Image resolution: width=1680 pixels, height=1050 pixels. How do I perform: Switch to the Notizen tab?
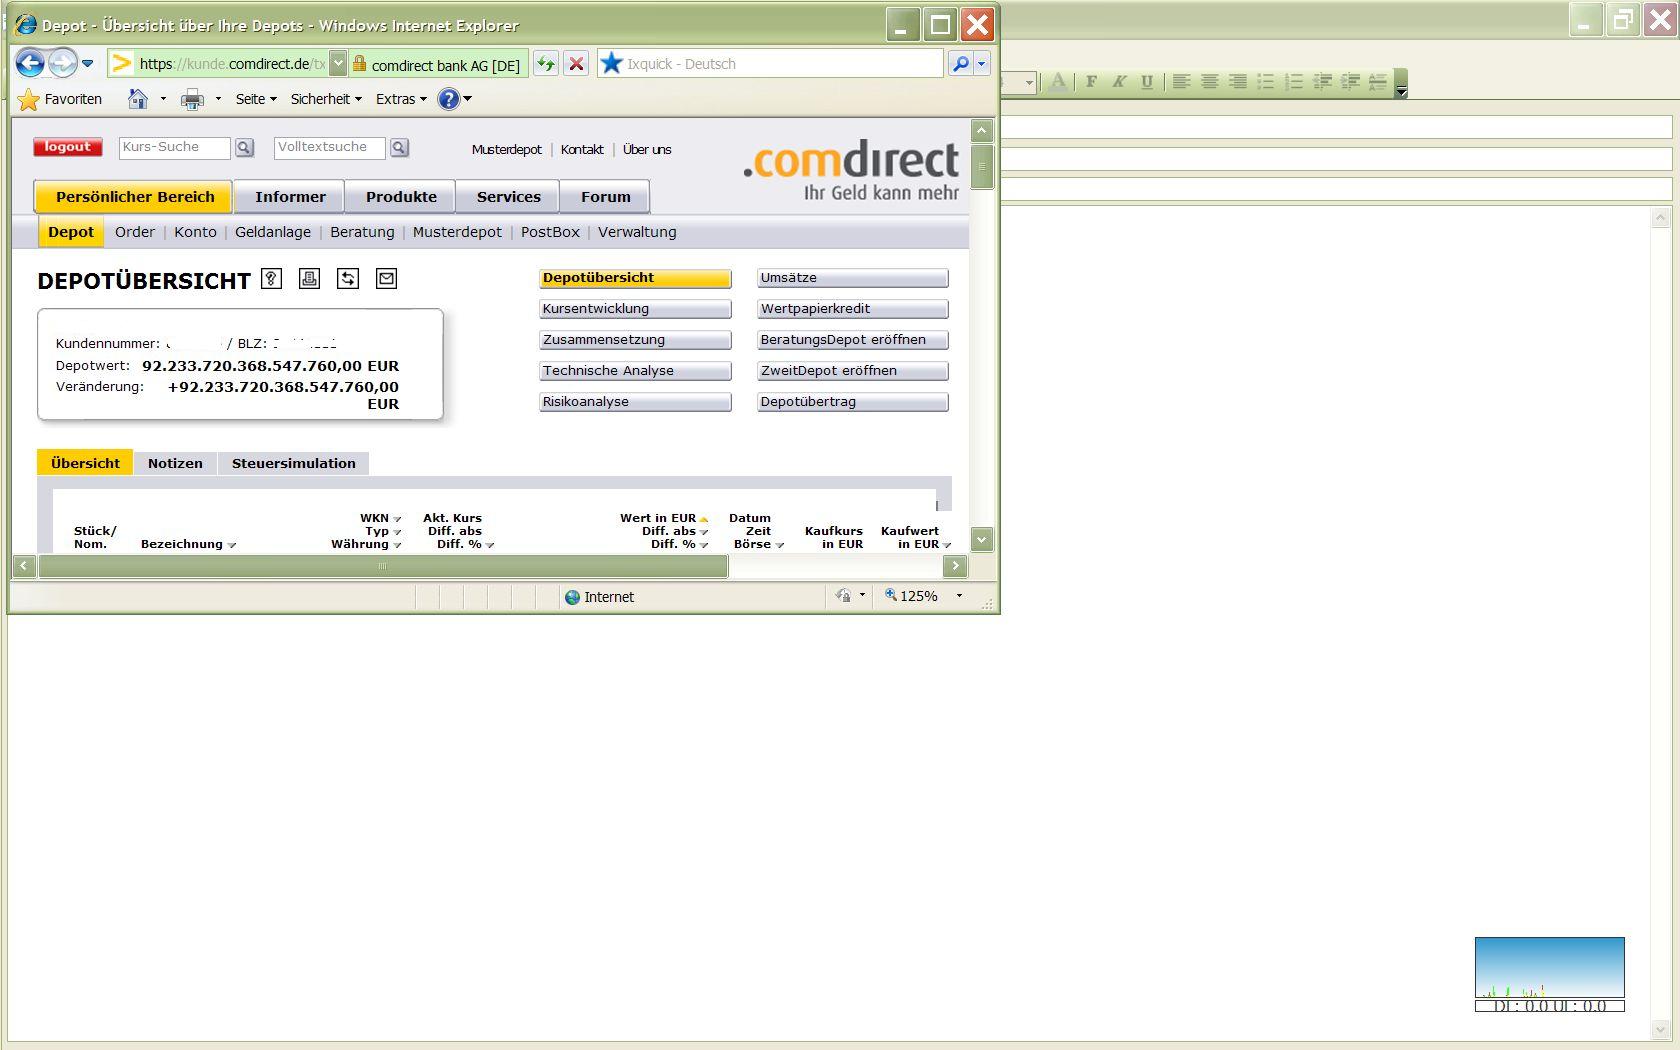point(175,463)
